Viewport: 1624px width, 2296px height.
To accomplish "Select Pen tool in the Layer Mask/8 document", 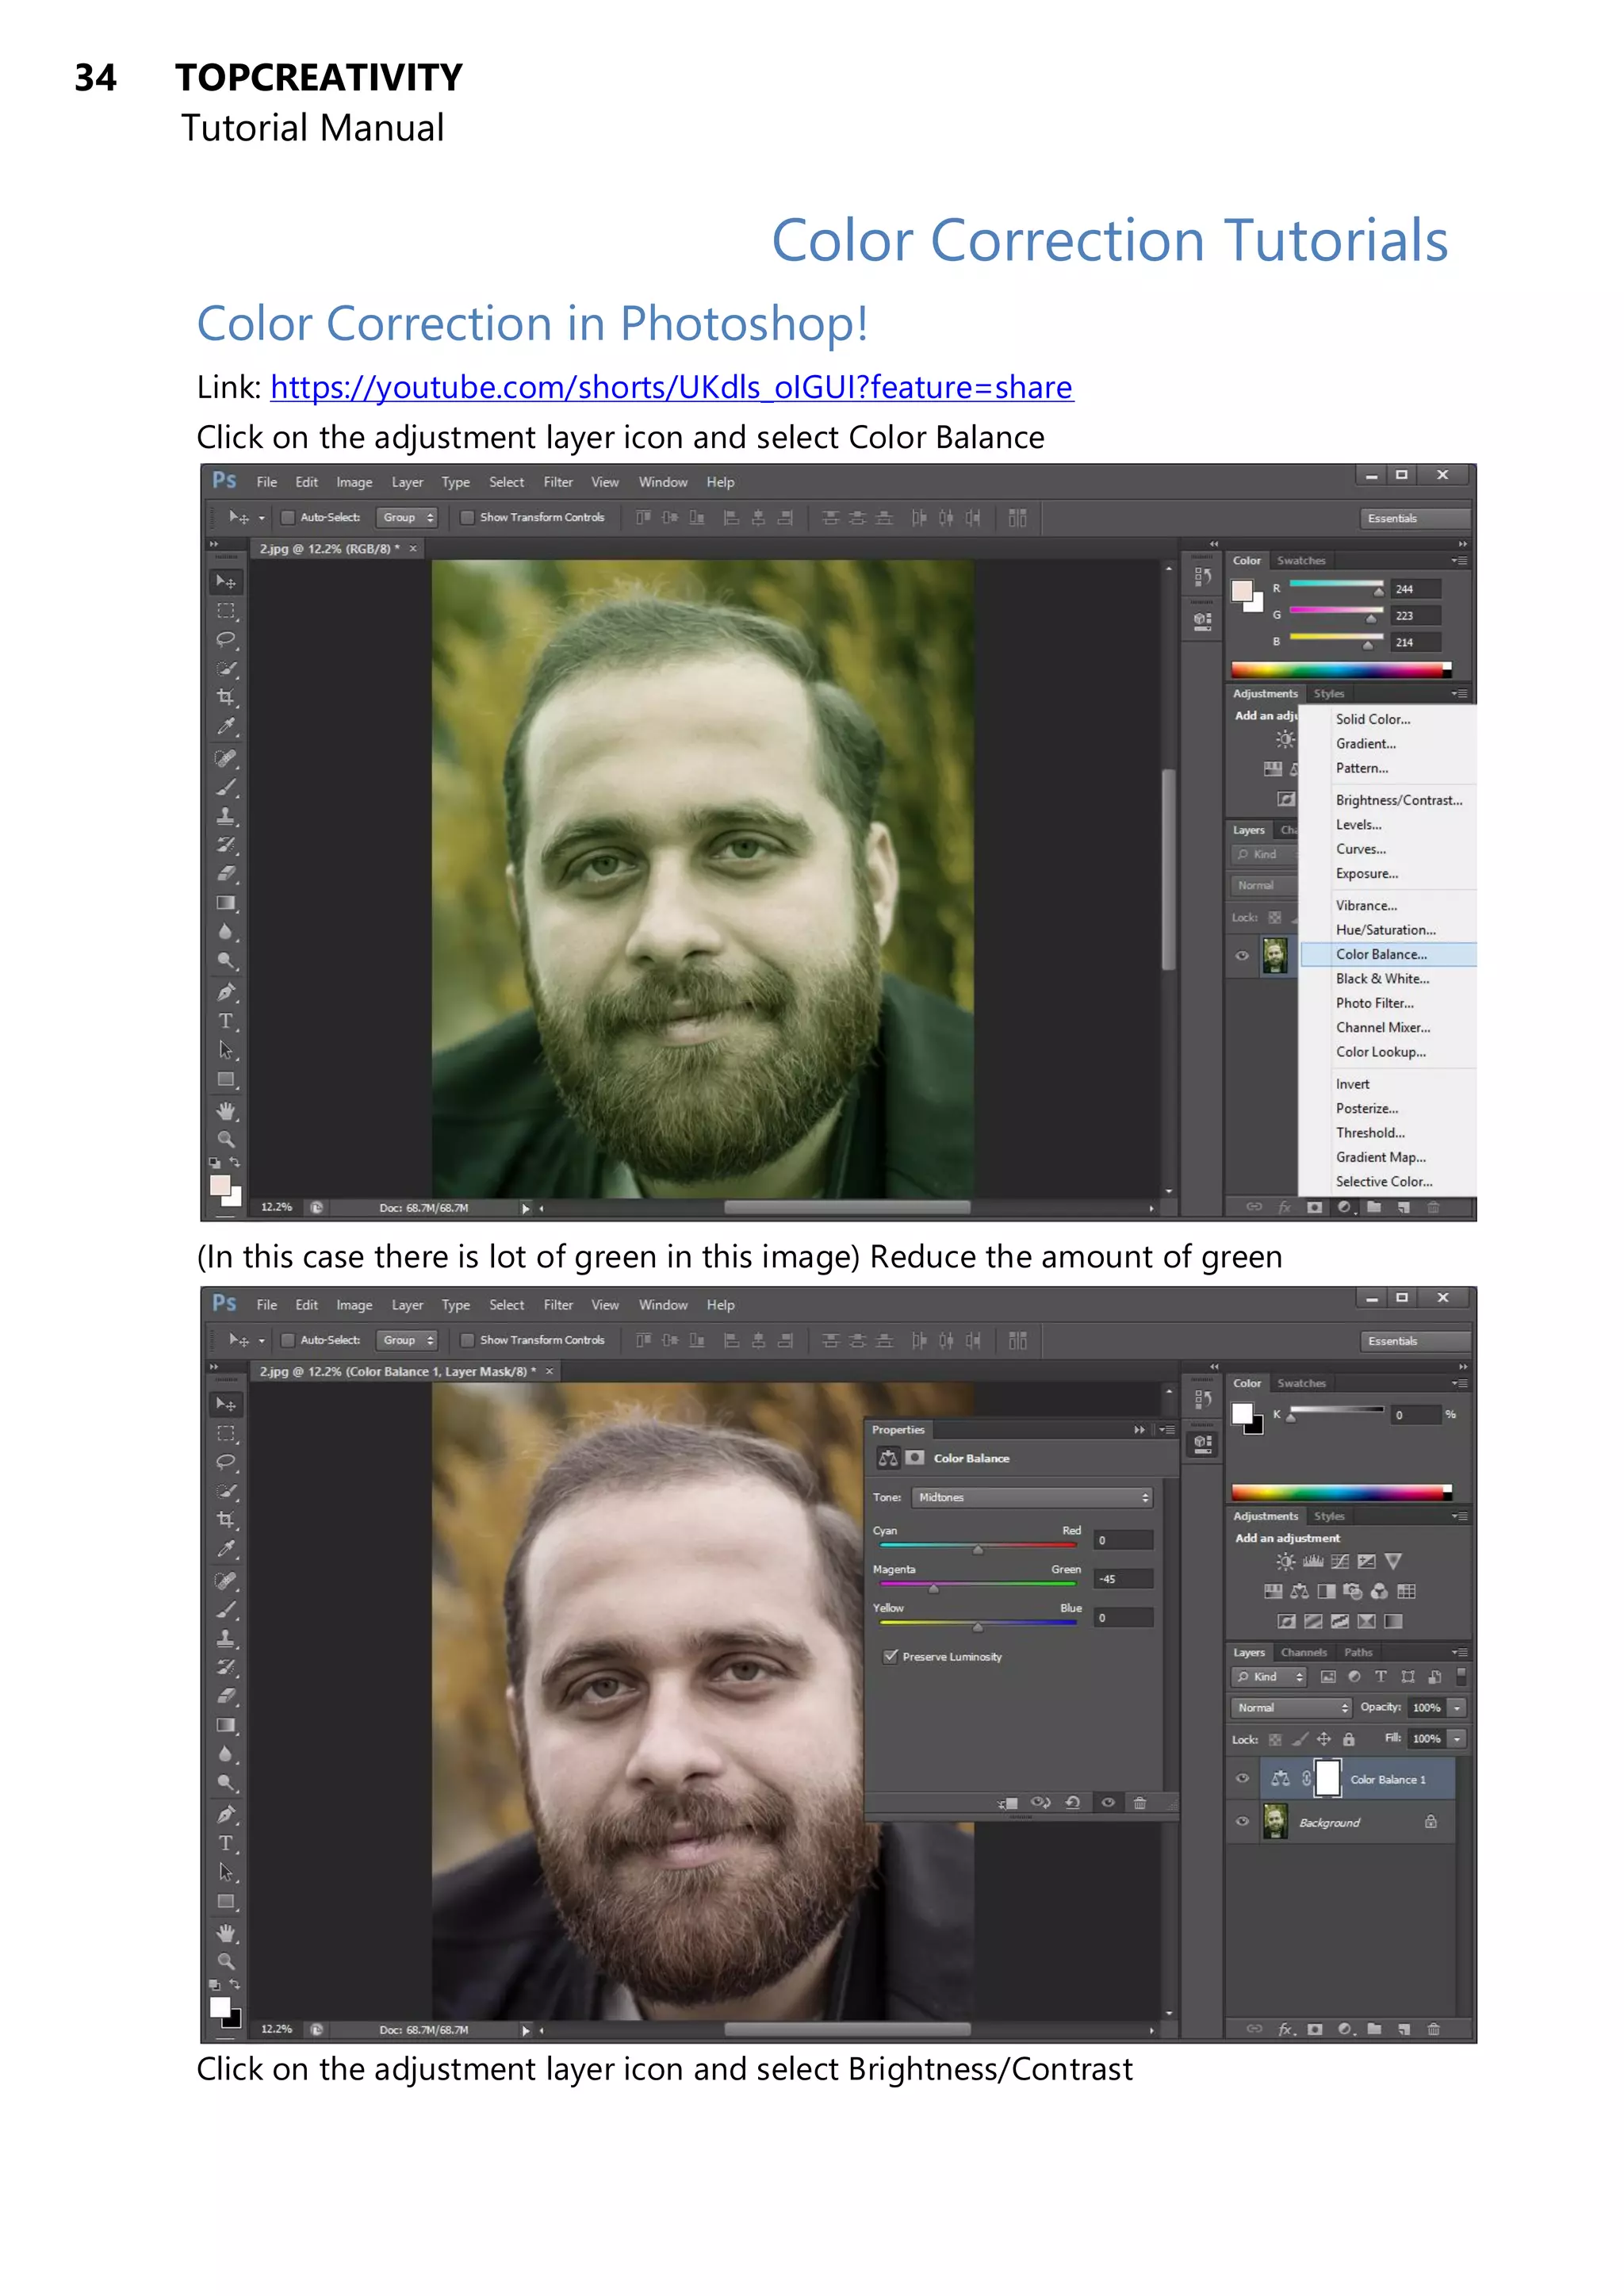I will (x=226, y=1814).
